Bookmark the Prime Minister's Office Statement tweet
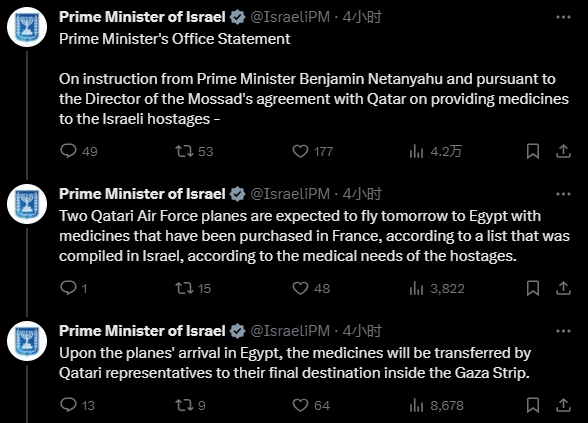This screenshot has height=423, width=588. 533,151
